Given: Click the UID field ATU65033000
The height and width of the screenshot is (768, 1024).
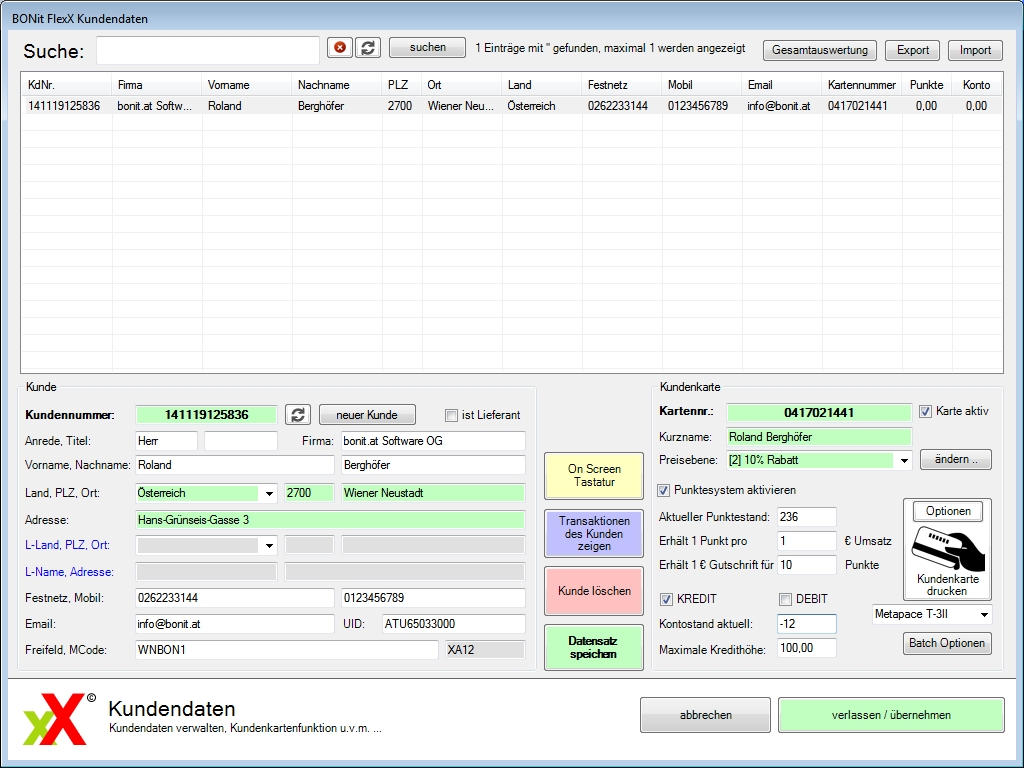Looking at the screenshot, I should coord(454,624).
